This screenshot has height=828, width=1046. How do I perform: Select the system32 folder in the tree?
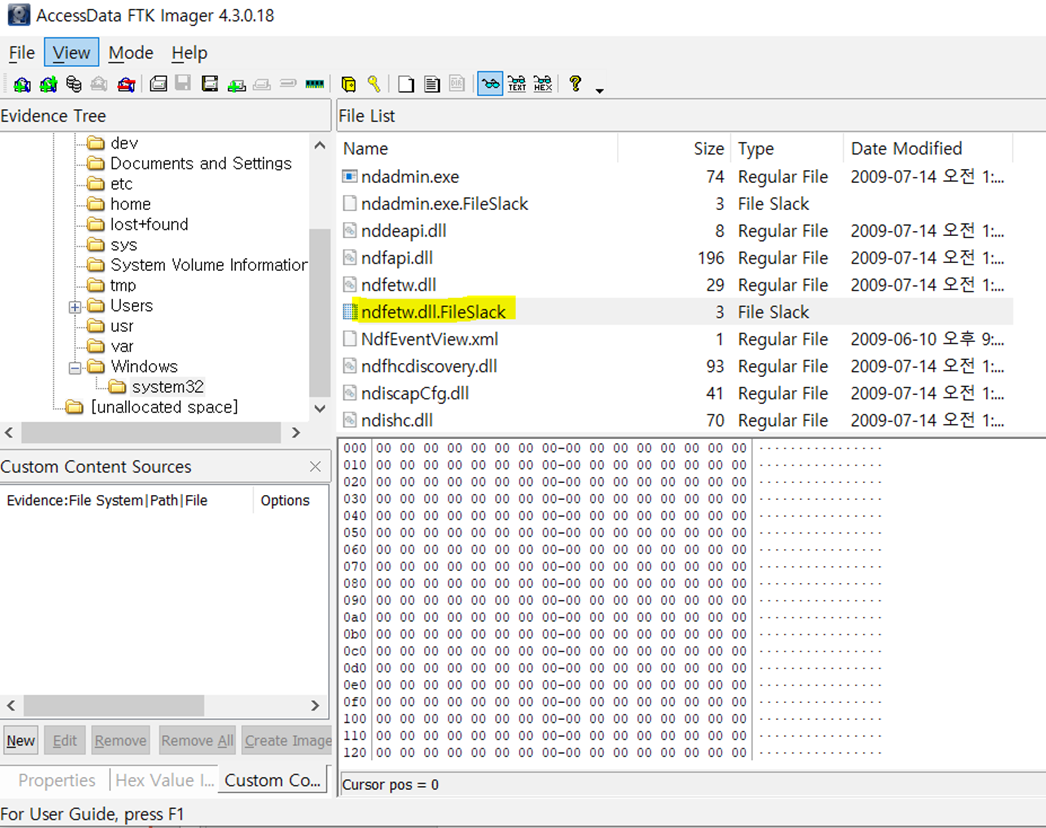pos(167,387)
